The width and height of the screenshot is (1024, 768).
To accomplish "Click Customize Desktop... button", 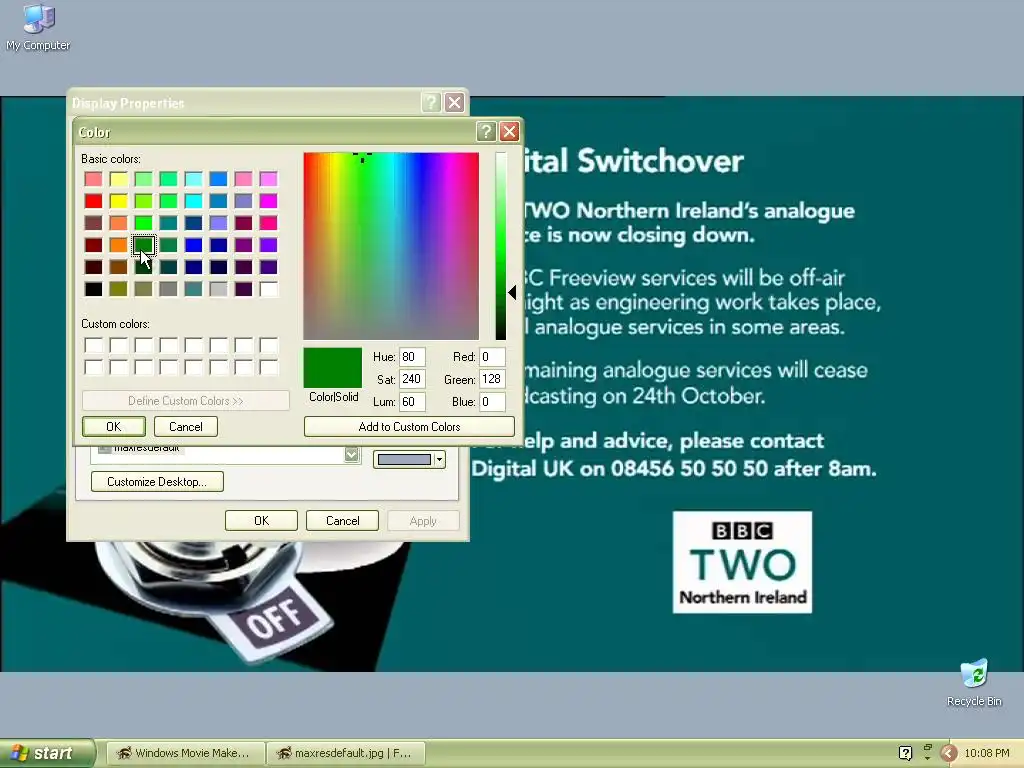I will (x=157, y=481).
